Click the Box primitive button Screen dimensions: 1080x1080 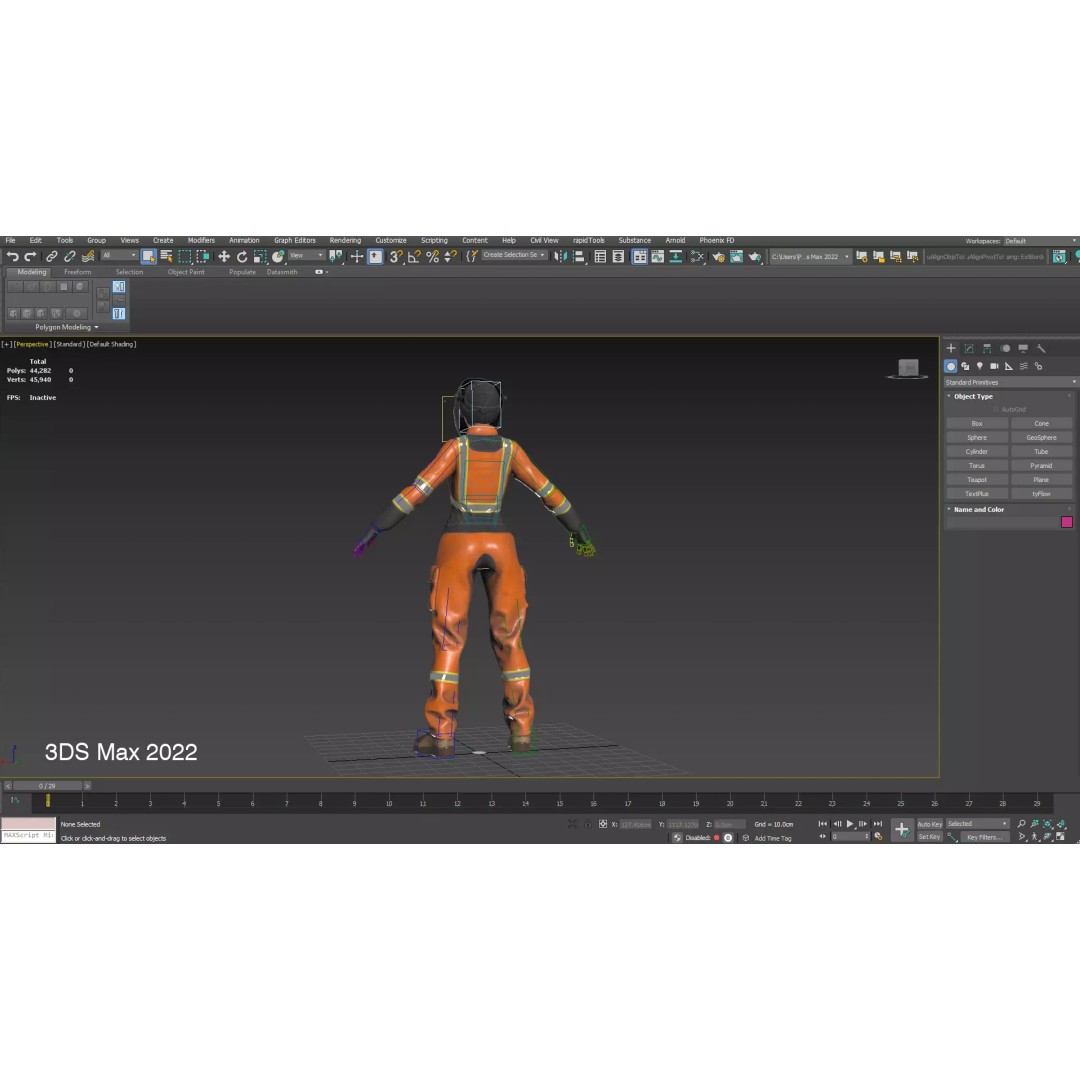click(977, 424)
